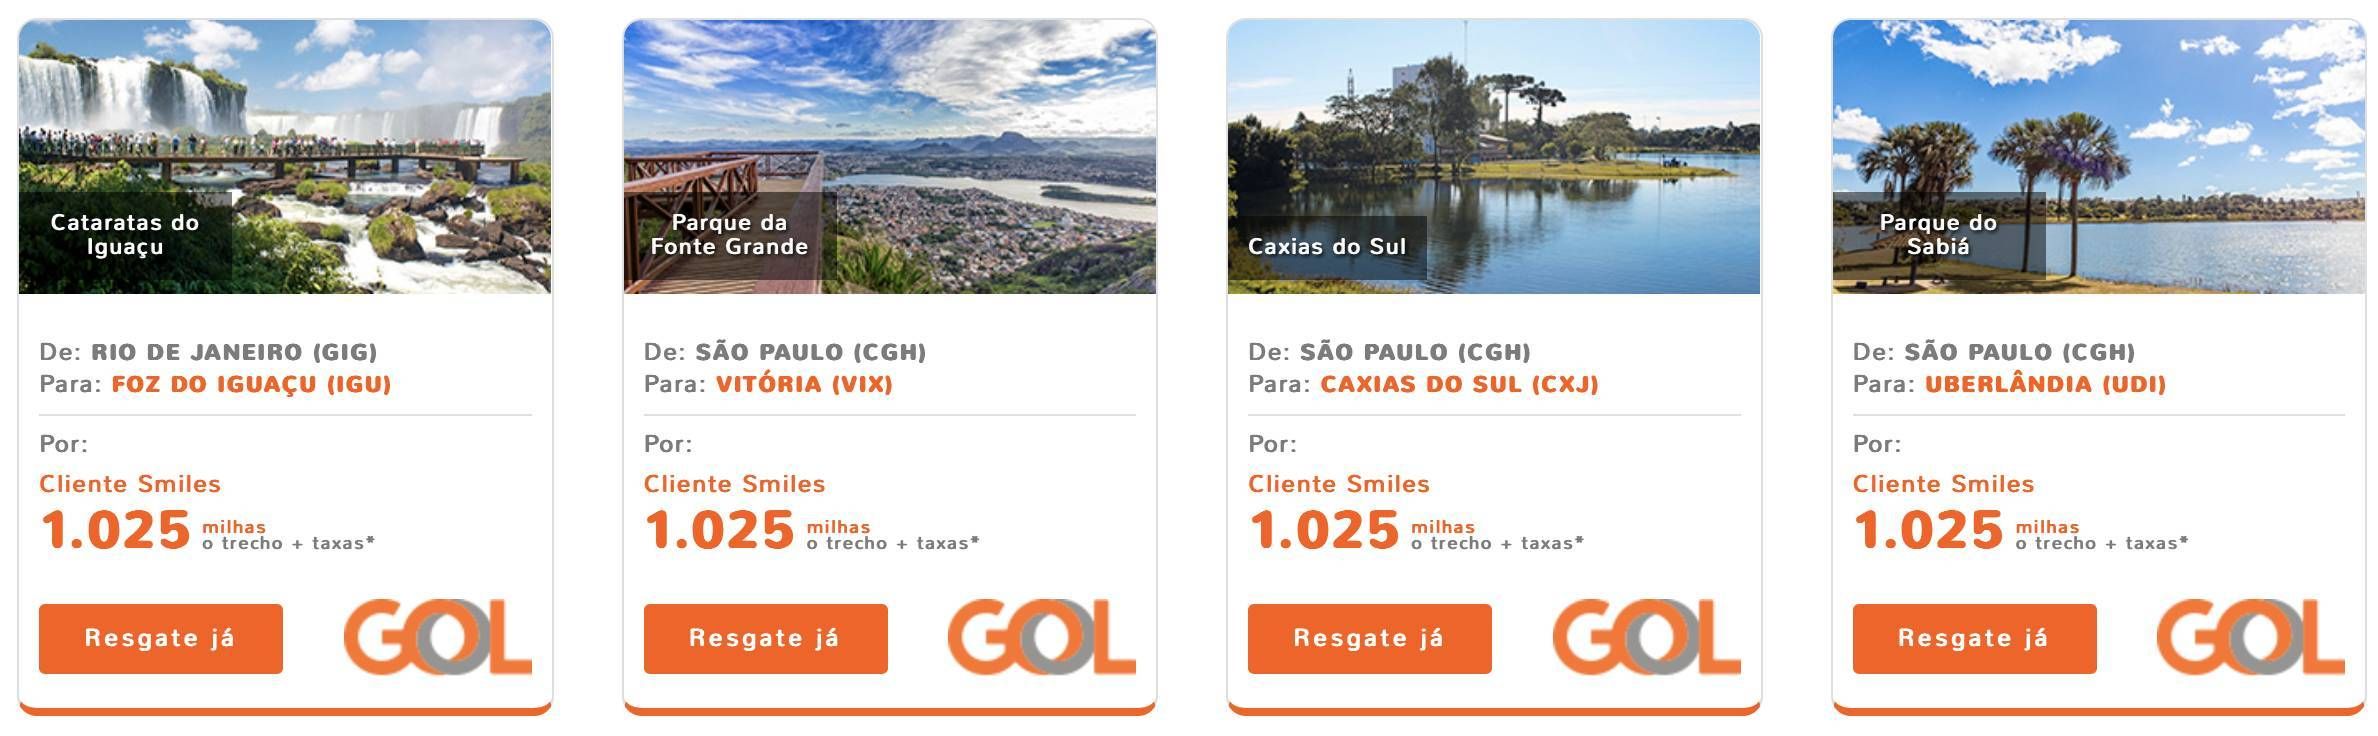This screenshot has height=736, width=2378.
Task: Open the Parque do Sabiá photo
Action: 2099,157
